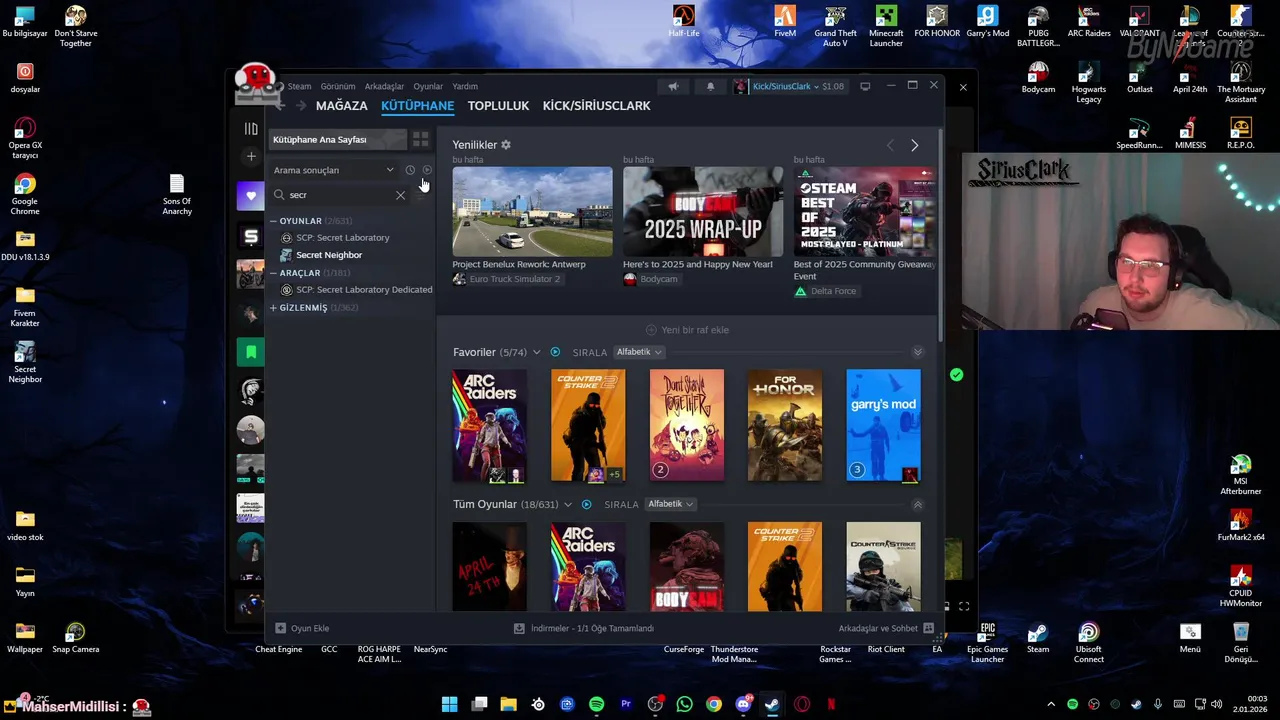Click Oyun Ekle button
This screenshot has width=1280, height=720.
point(302,628)
